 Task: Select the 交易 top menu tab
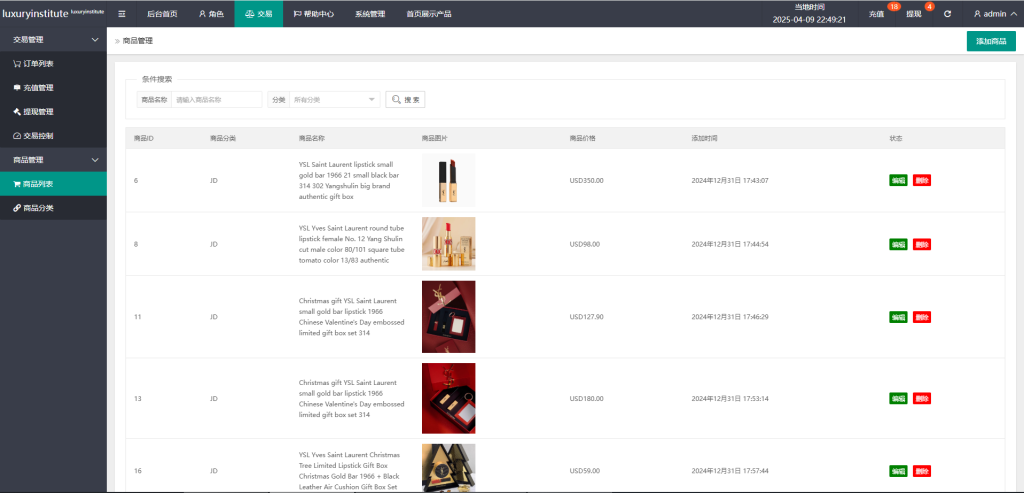click(259, 14)
